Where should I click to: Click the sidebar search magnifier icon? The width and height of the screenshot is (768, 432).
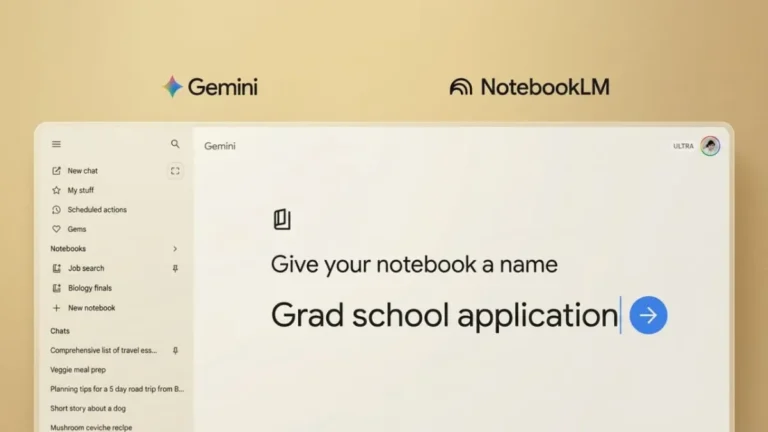pyautogui.click(x=175, y=144)
